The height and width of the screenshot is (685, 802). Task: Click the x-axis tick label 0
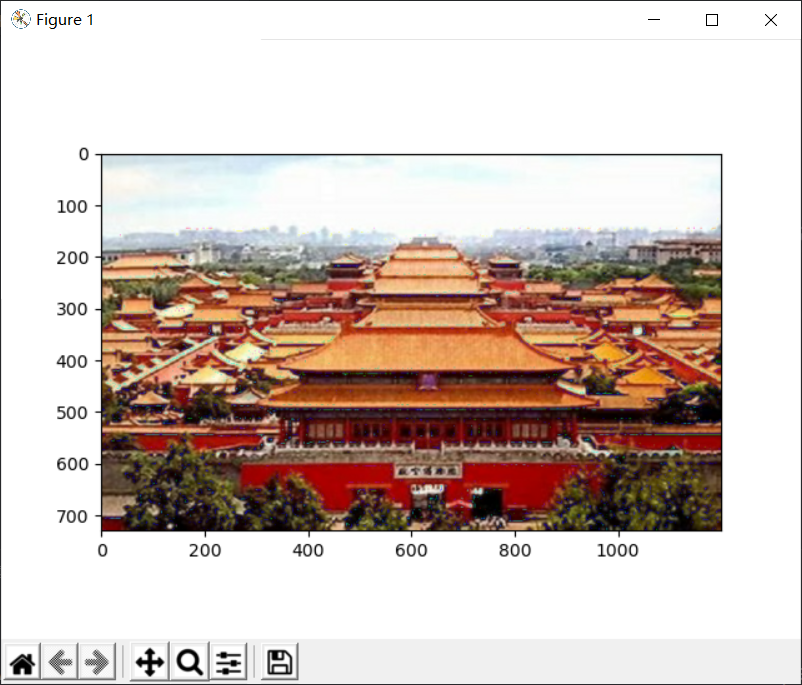[102, 550]
